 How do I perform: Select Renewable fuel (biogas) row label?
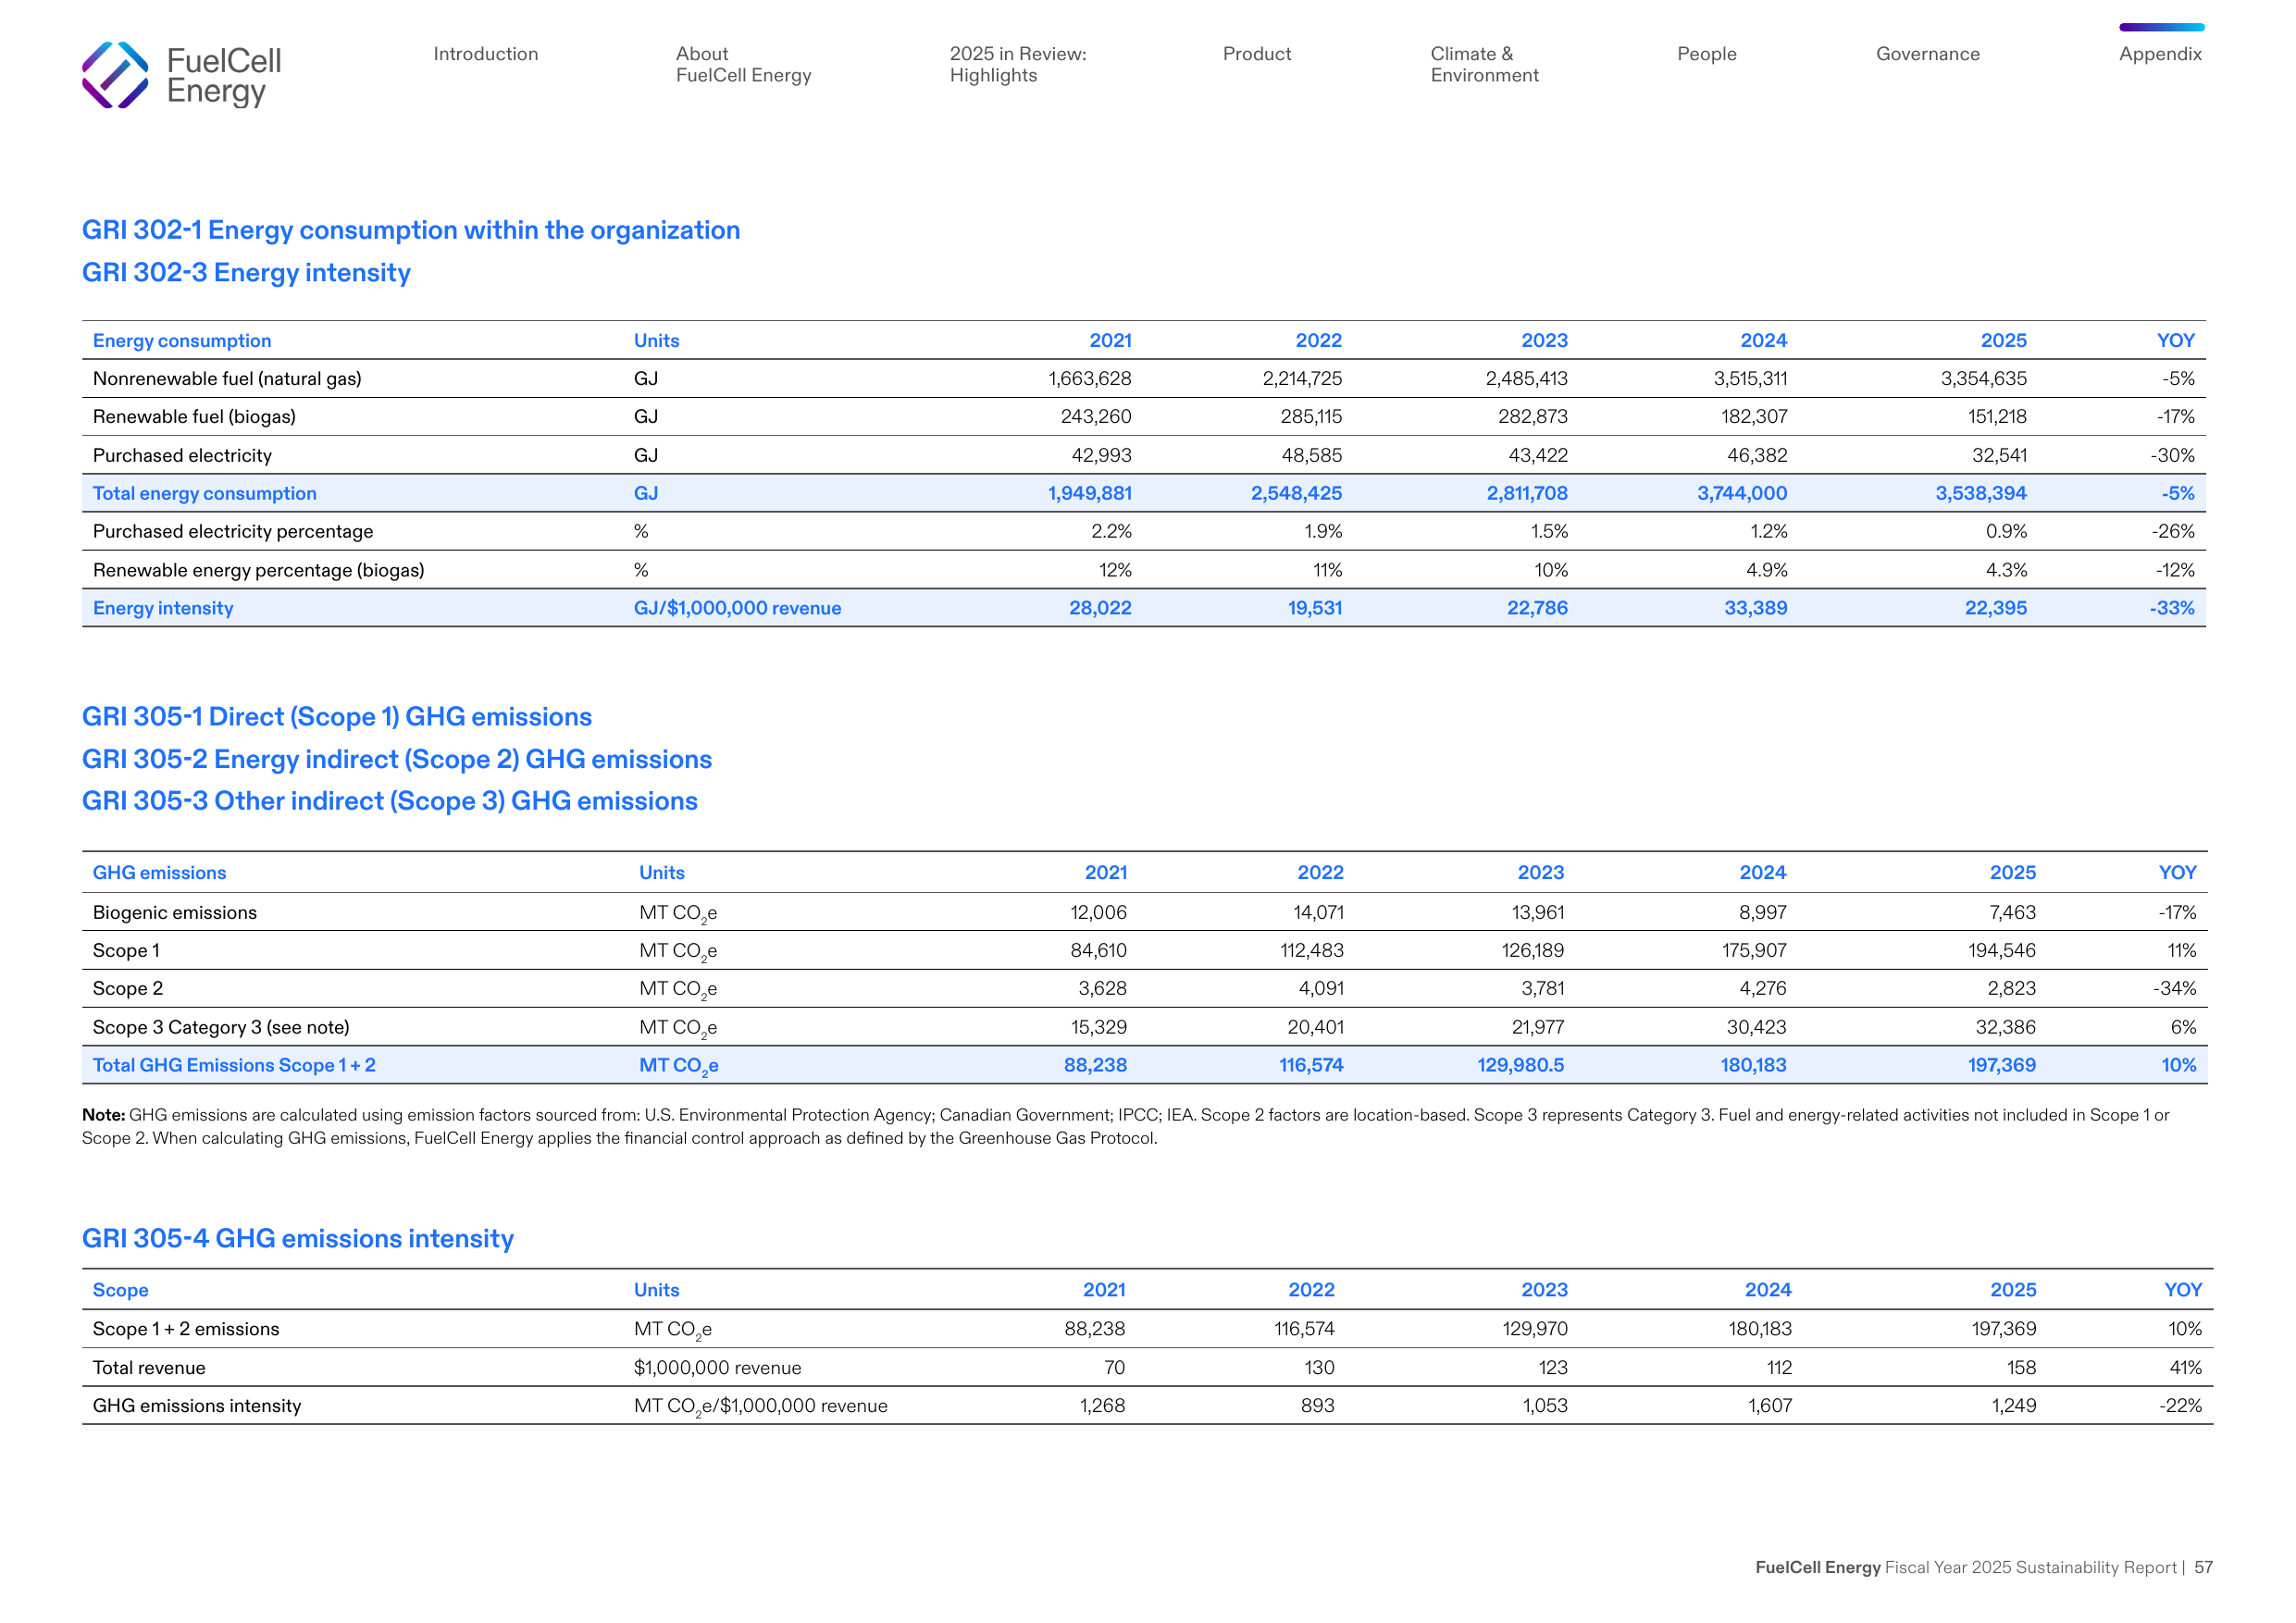(194, 417)
